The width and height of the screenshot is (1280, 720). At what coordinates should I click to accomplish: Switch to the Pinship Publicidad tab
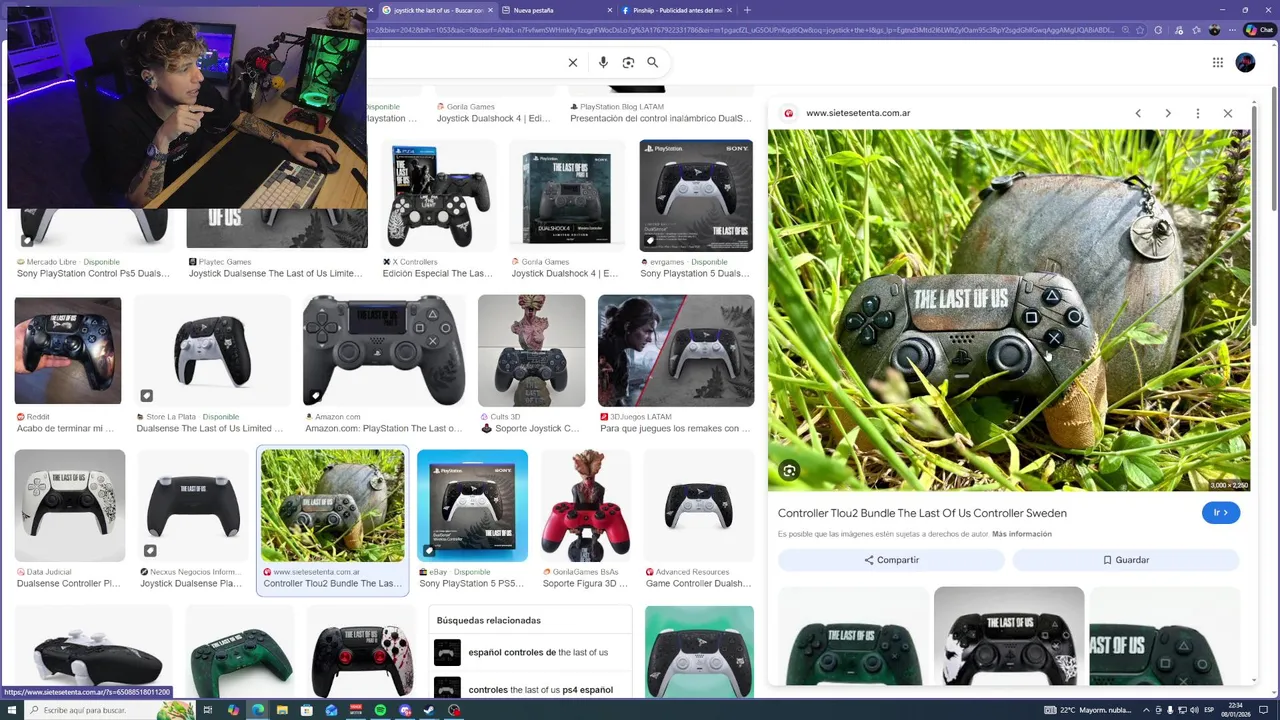[678, 10]
